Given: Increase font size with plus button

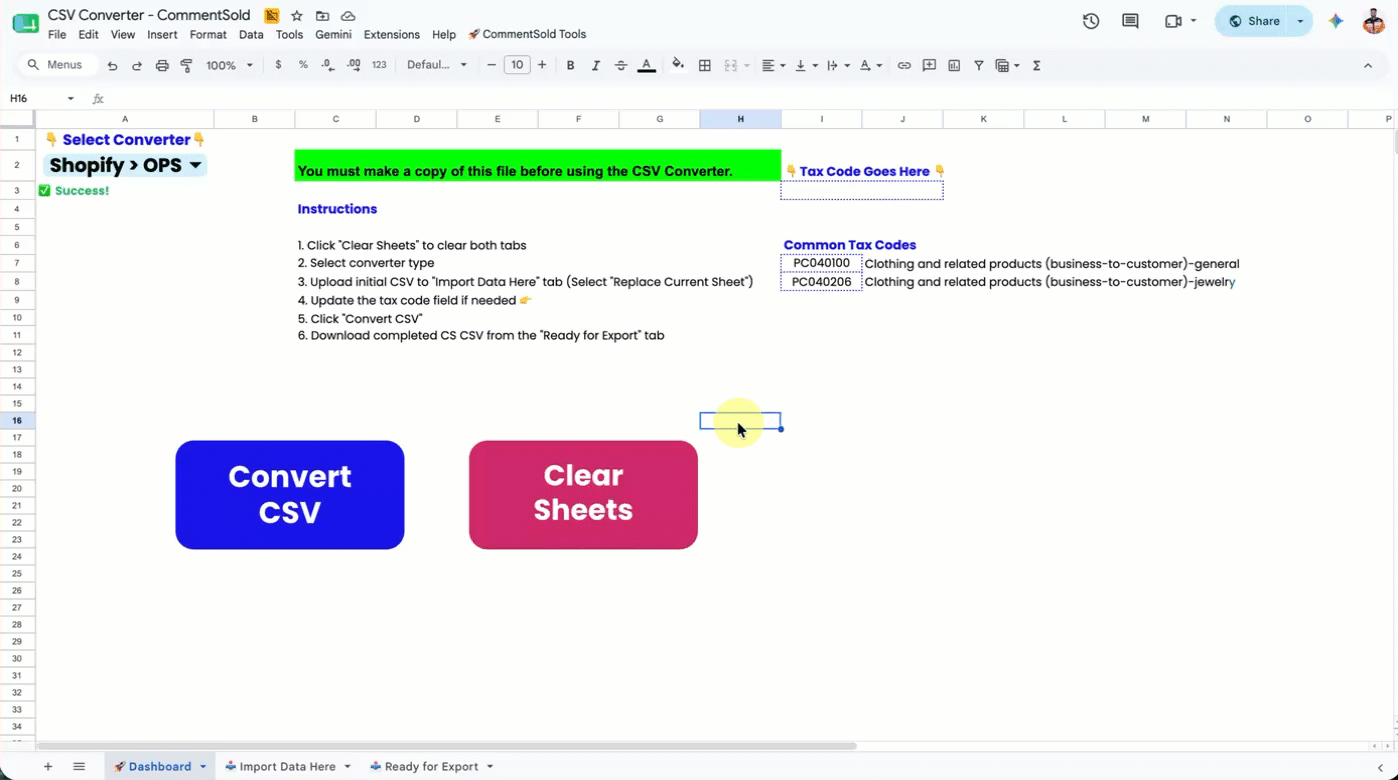Looking at the screenshot, I should coord(542,65).
